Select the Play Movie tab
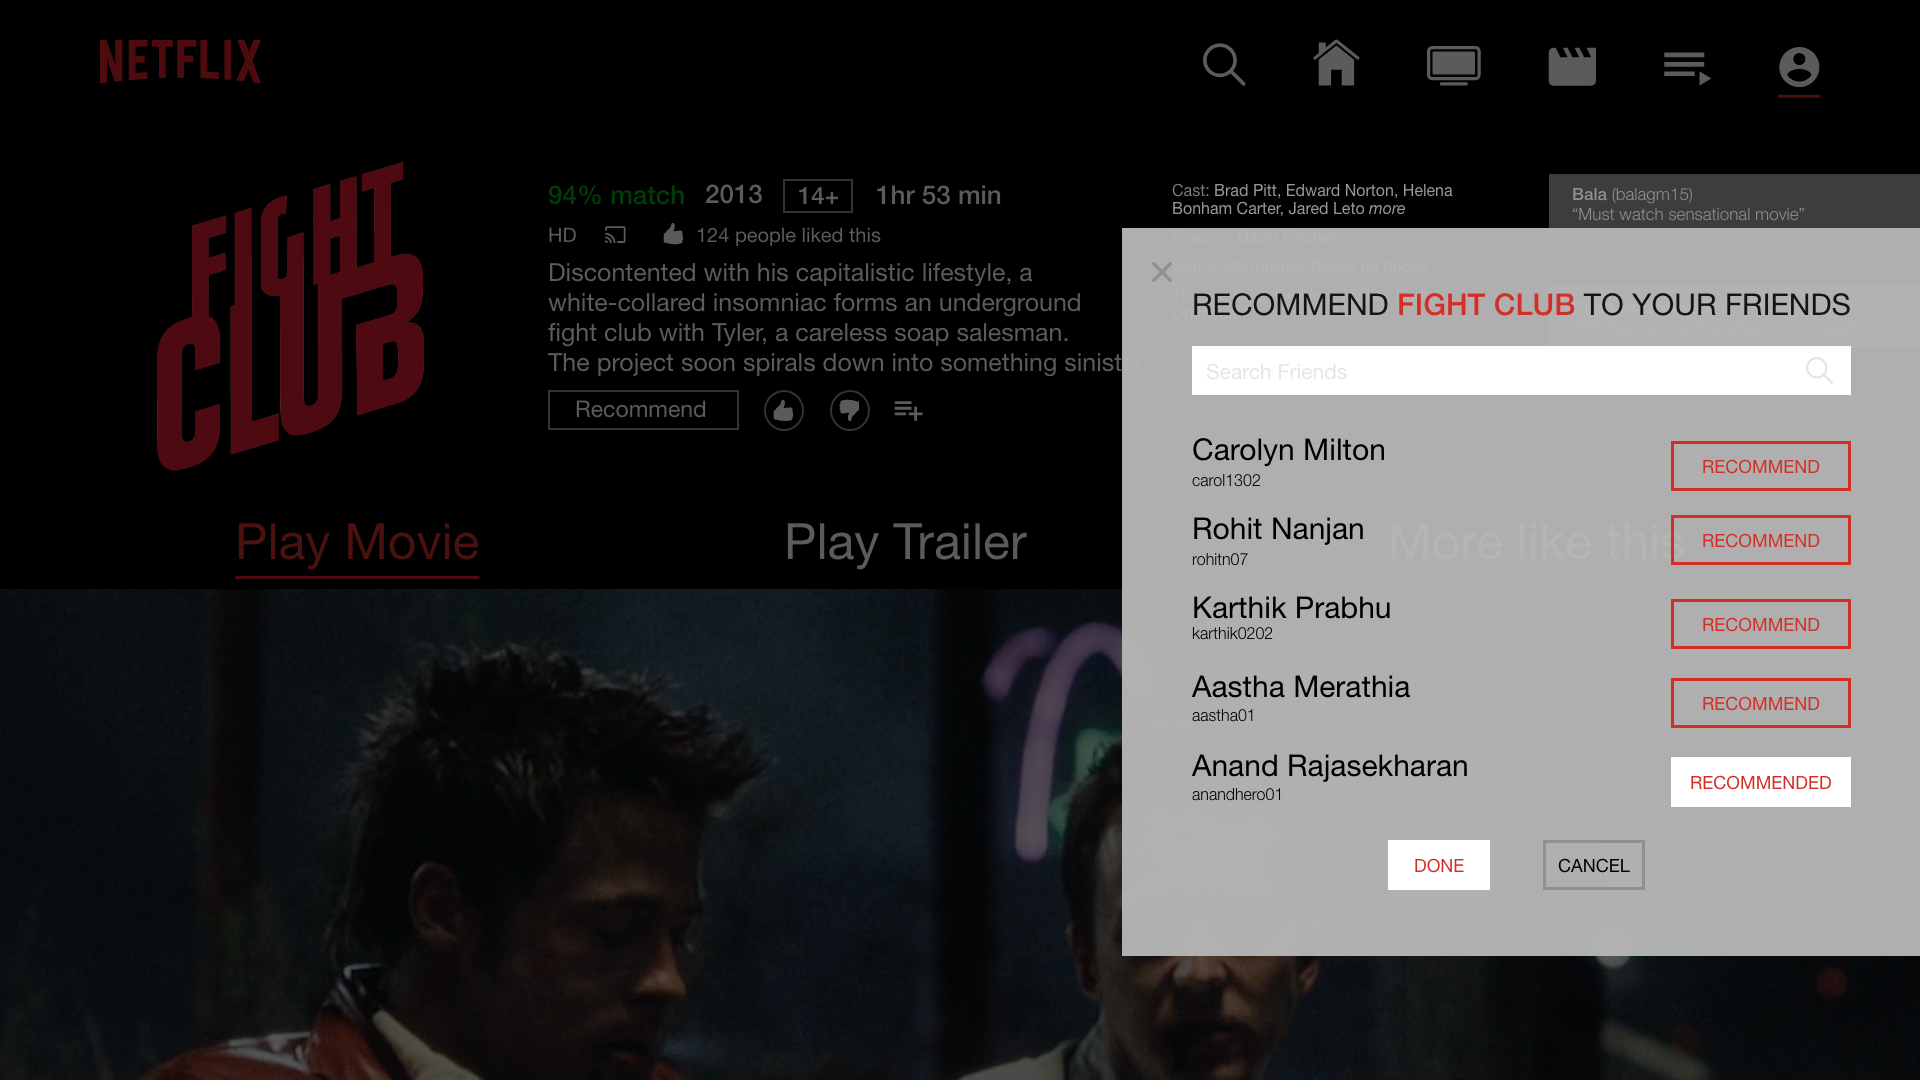 [358, 543]
